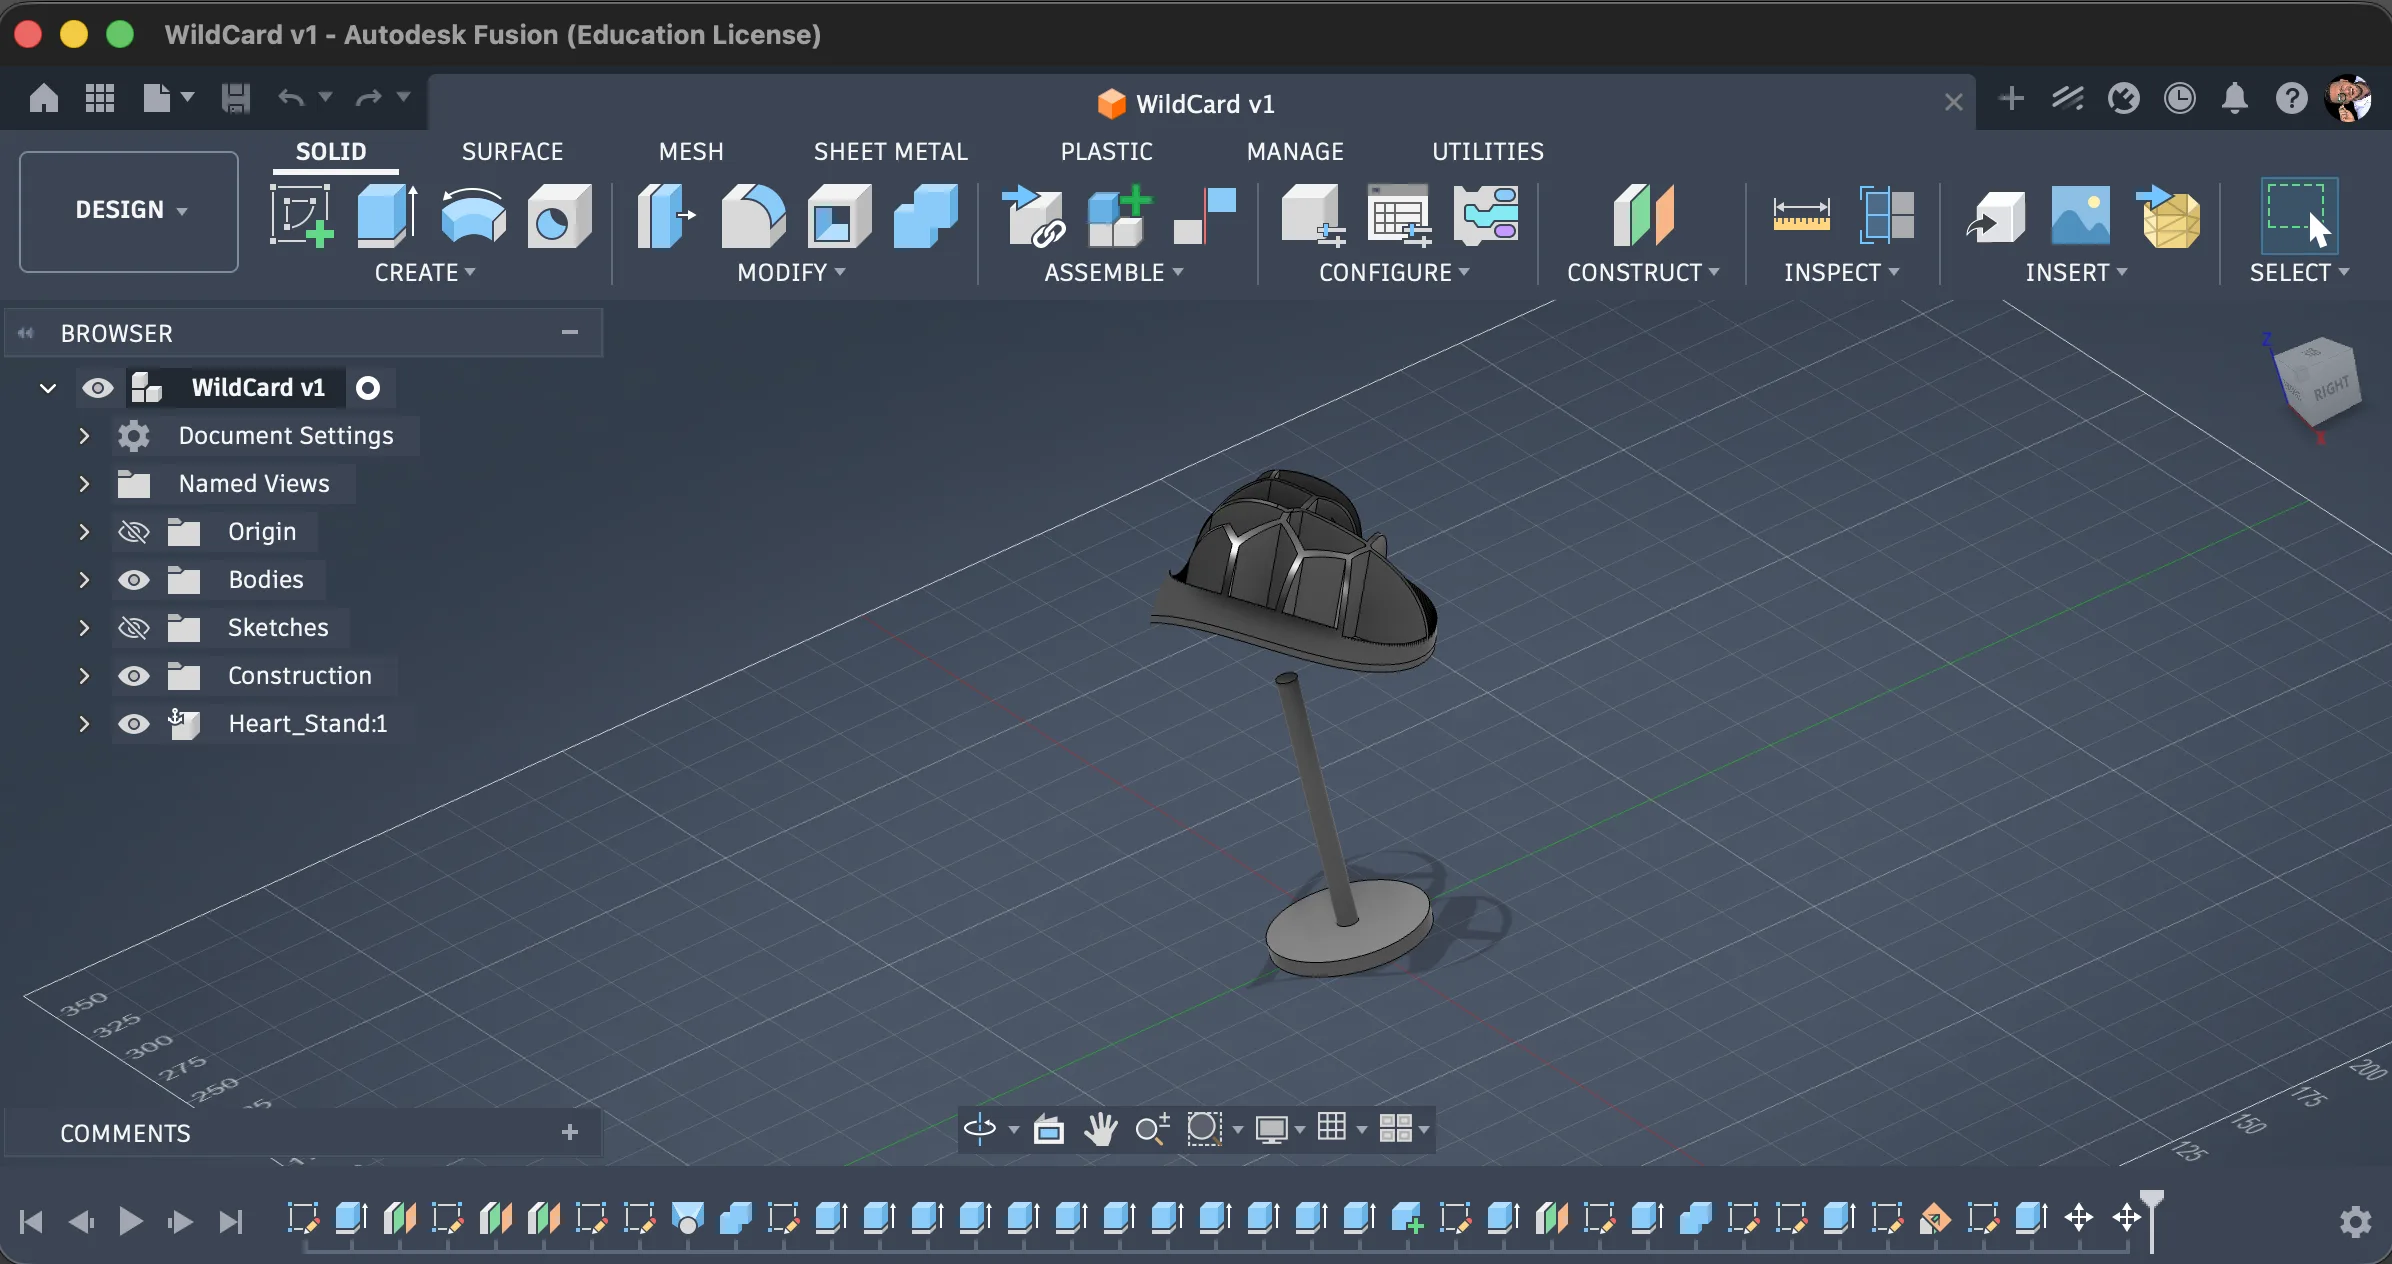Expand the Sketches folder
Image resolution: width=2392 pixels, height=1264 pixels.
coord(84,628)
